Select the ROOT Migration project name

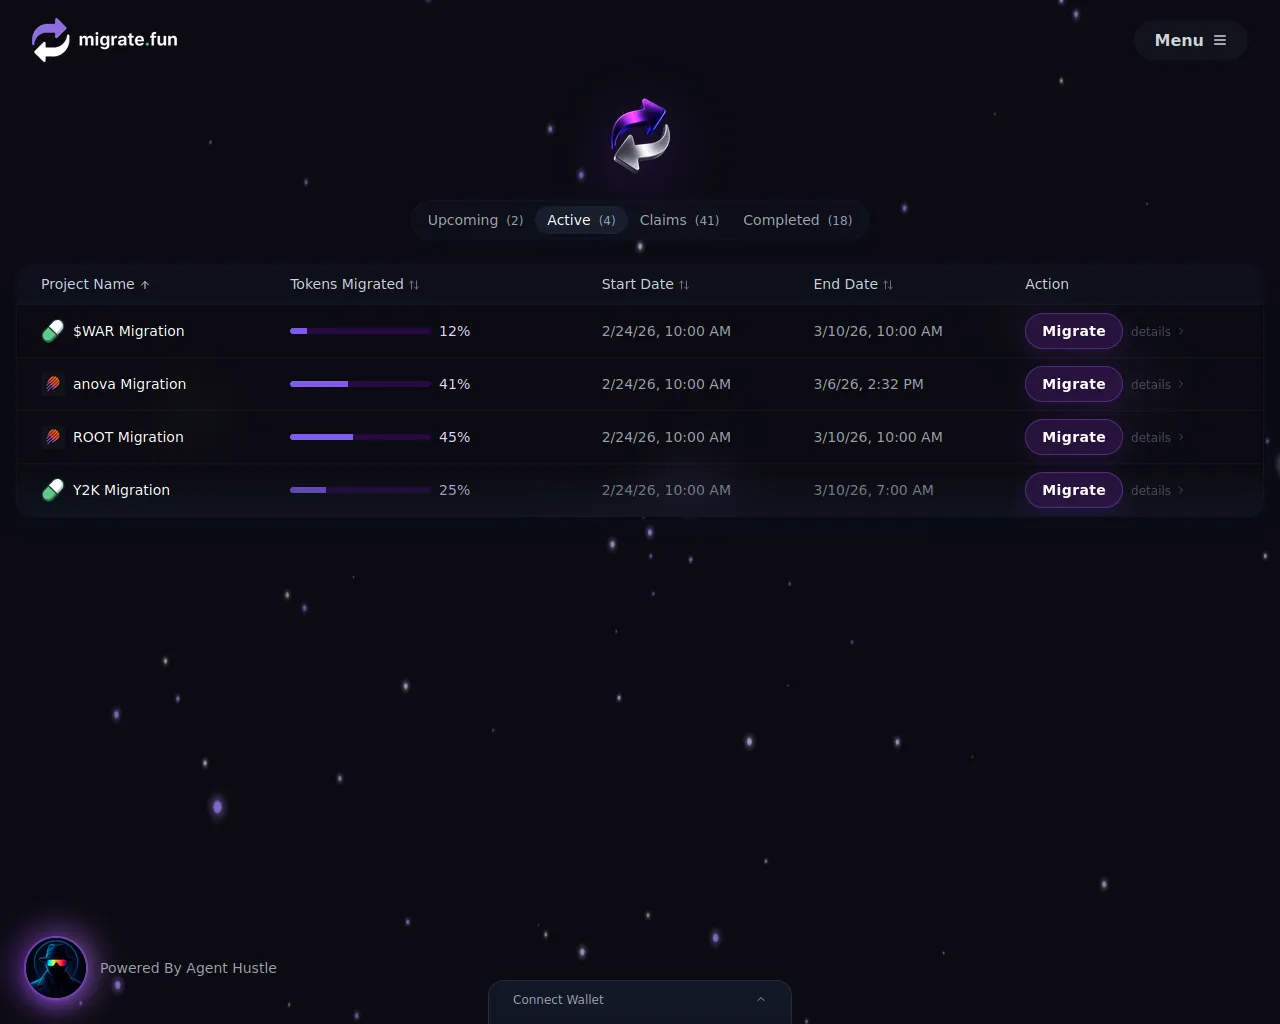(128, 437)
